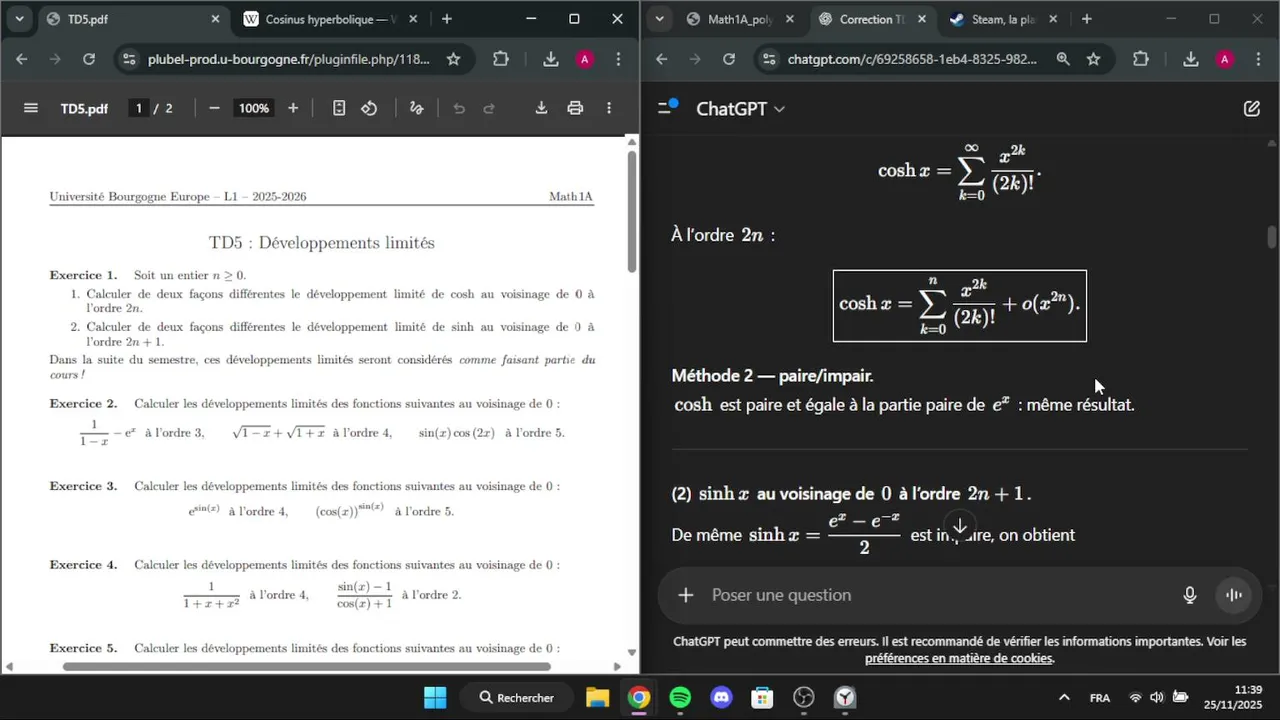Click the PDF vertical scrollbar thumb

(x=631, y=210)
